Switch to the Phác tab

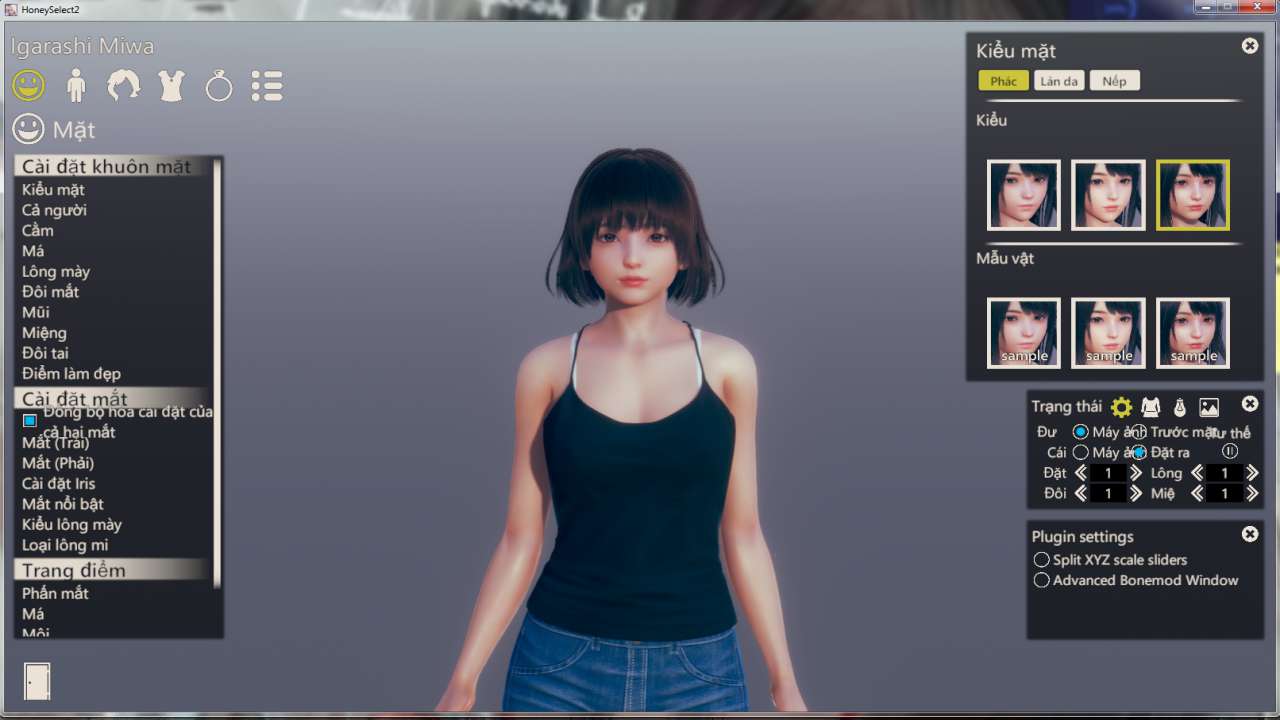(1003, 81)
